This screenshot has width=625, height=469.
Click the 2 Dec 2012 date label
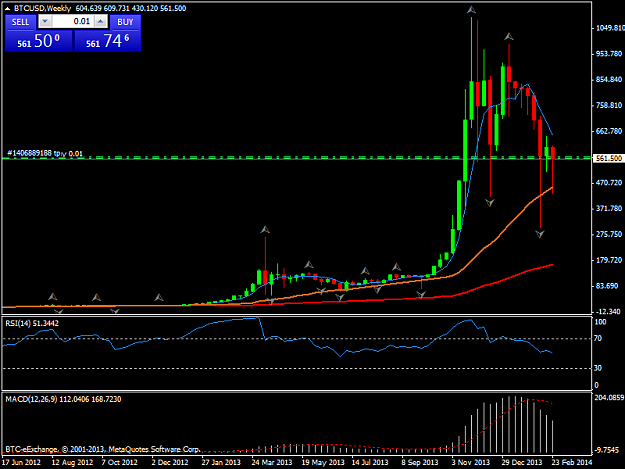(169, 462)
